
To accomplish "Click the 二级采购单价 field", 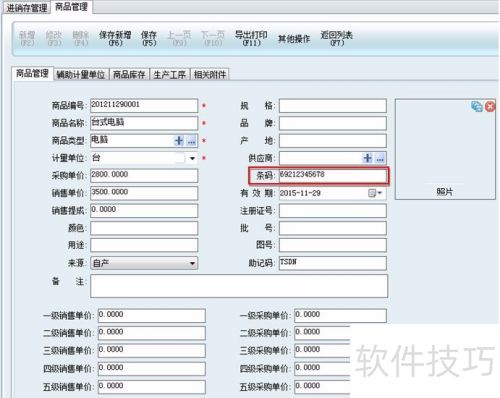I will (322, 333).
